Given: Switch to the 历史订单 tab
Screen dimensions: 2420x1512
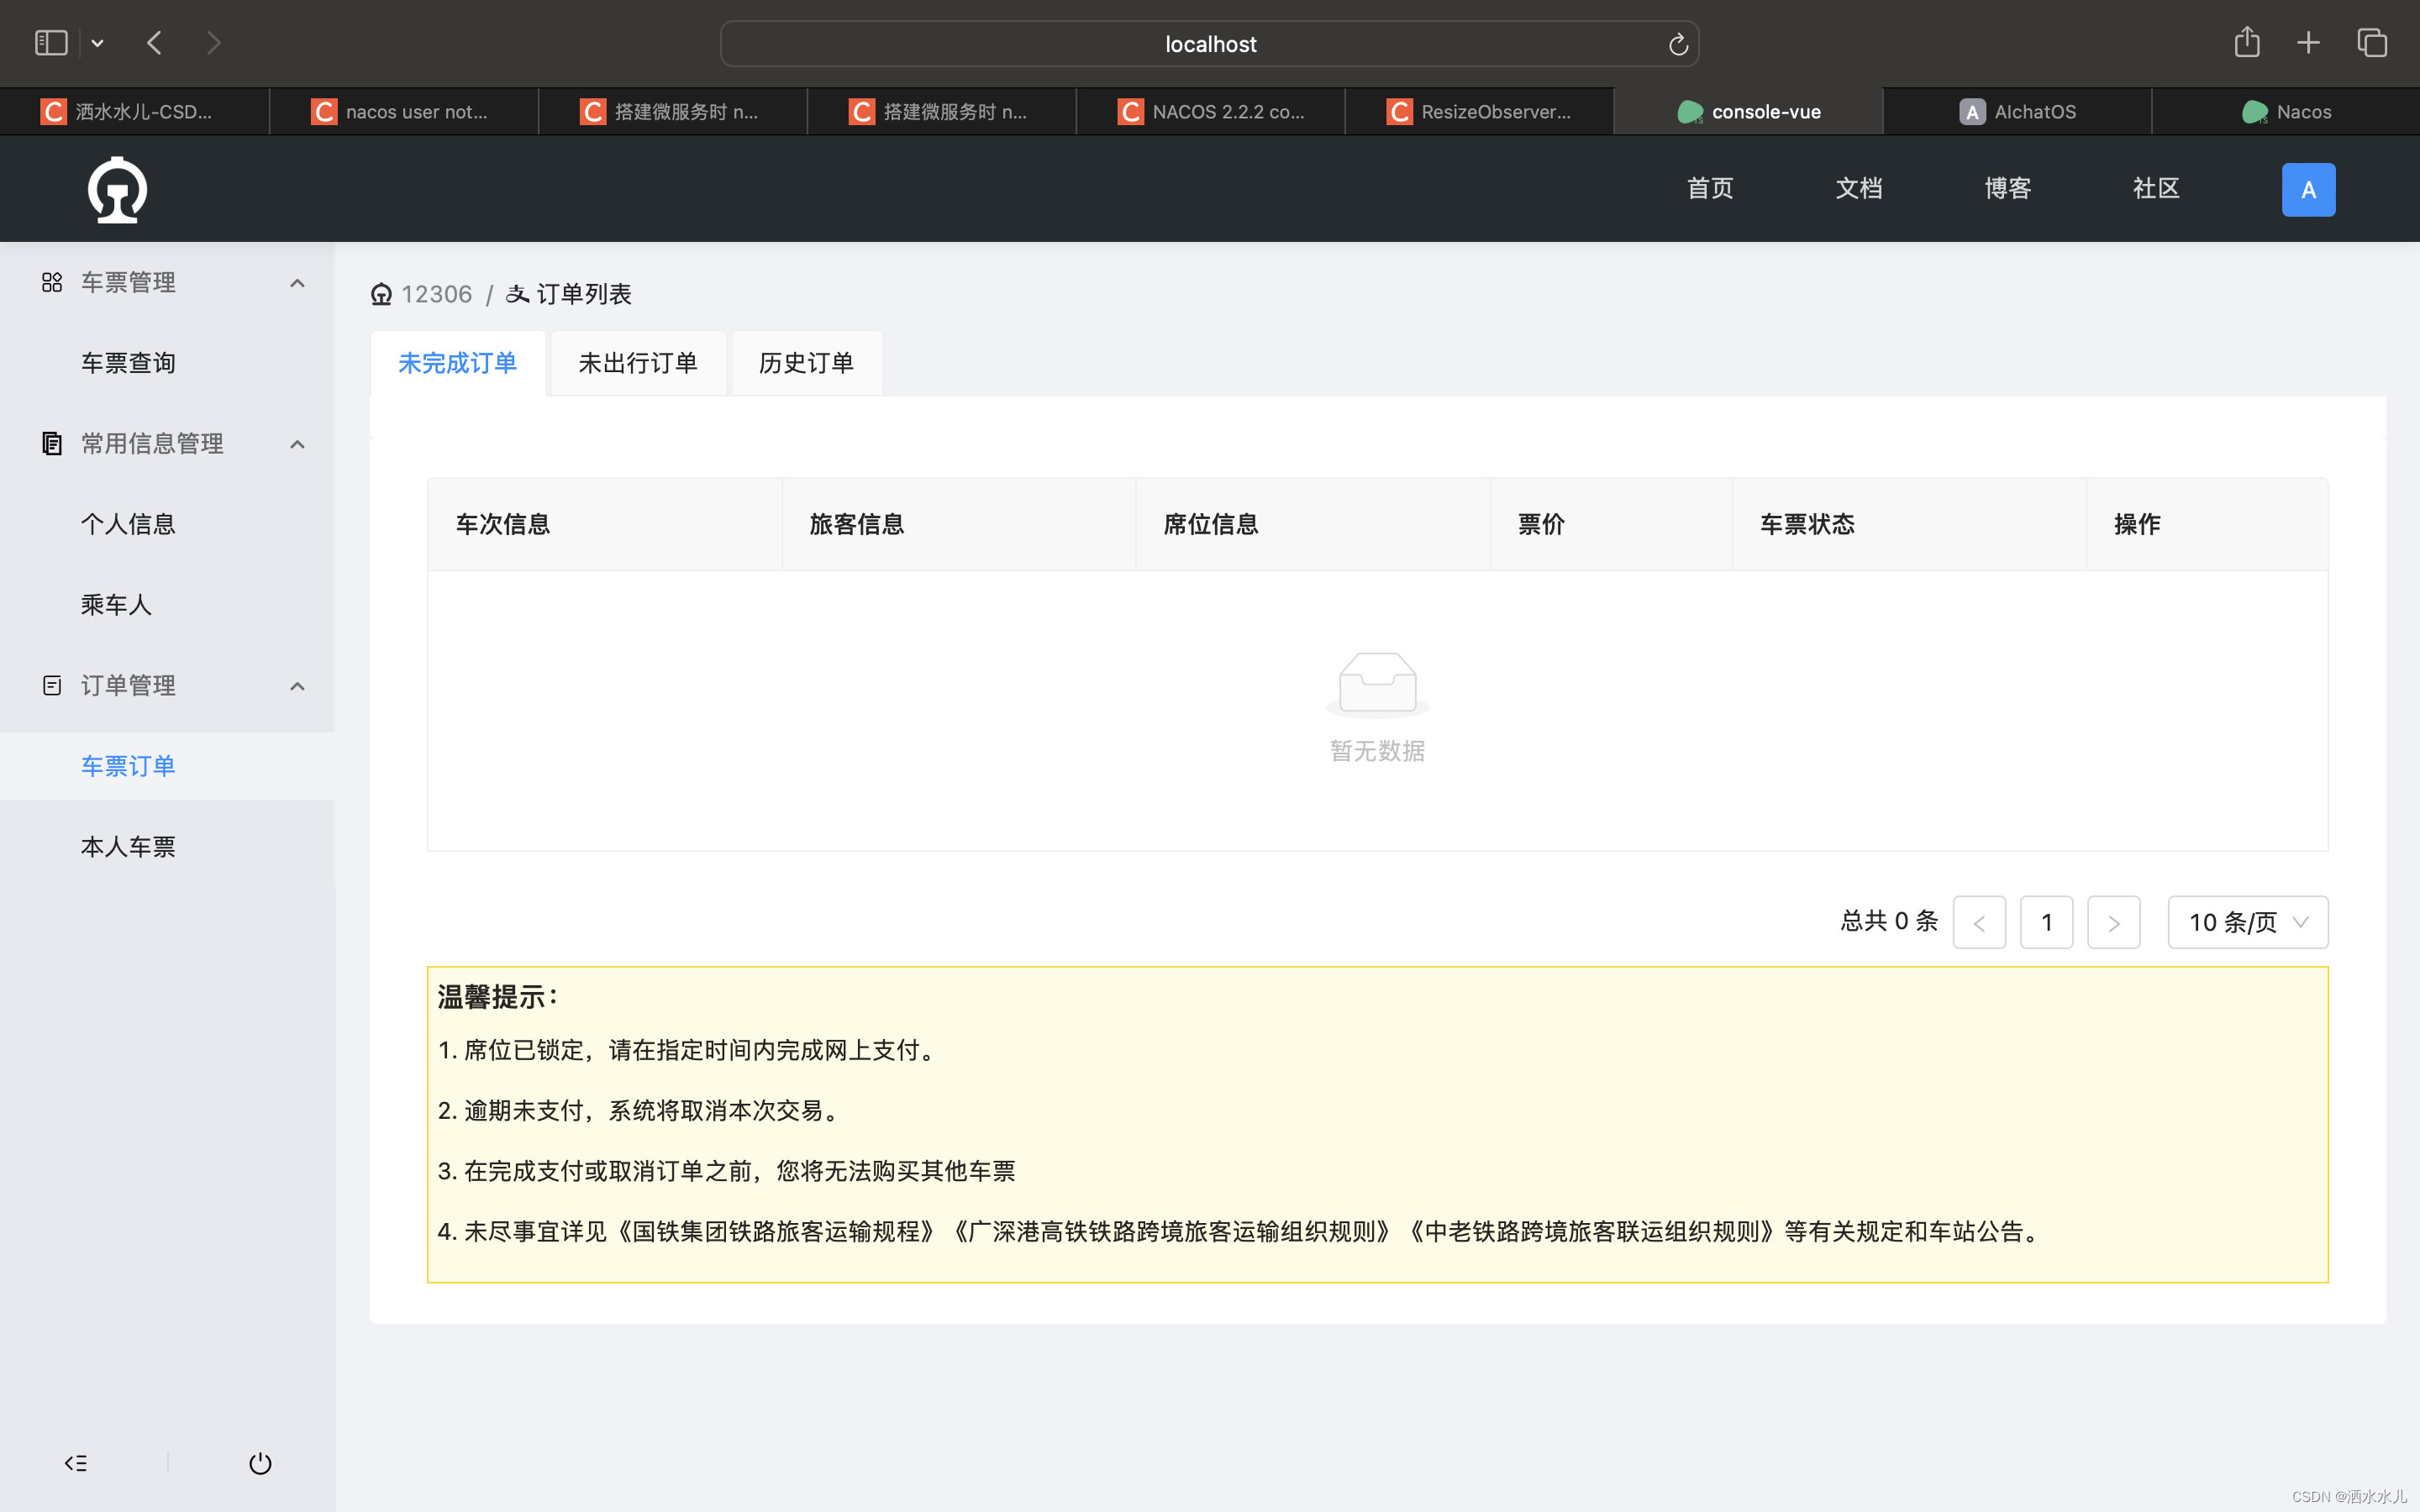Looking at the screenshot, I should click(806, 363).
